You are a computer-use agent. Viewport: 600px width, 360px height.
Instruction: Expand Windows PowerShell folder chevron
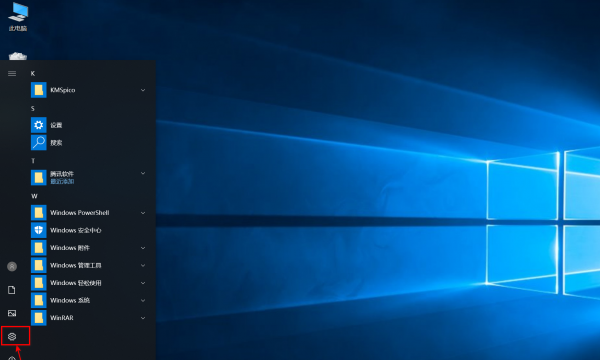(x=143, y=213)
